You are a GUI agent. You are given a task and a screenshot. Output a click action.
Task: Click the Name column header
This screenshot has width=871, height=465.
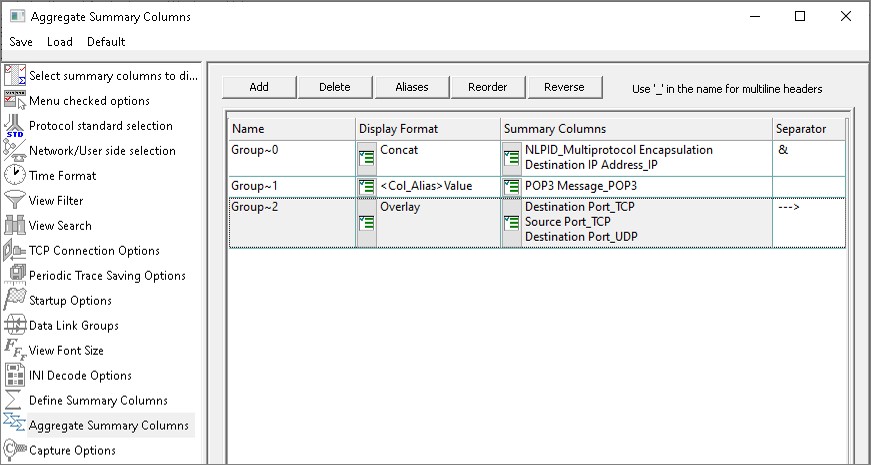292,129
